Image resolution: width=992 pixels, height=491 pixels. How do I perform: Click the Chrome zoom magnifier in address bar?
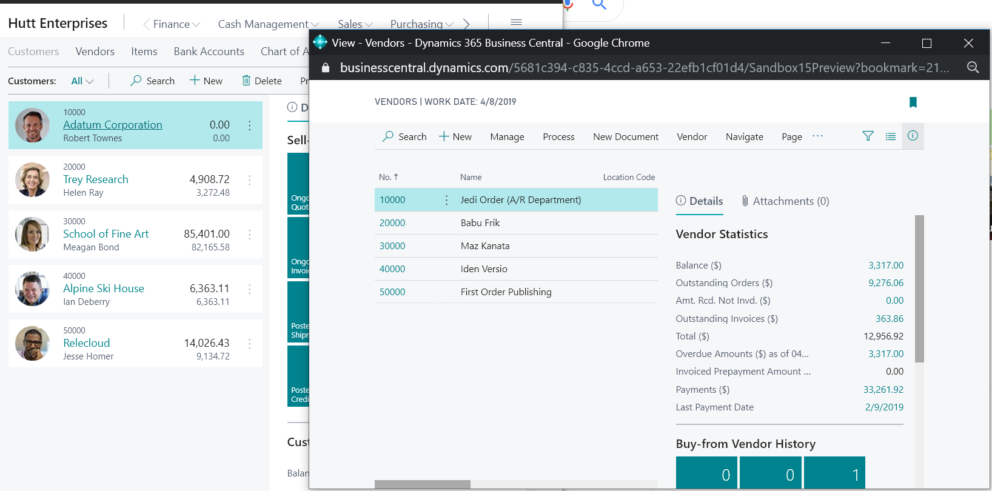[x=973, y=68]
